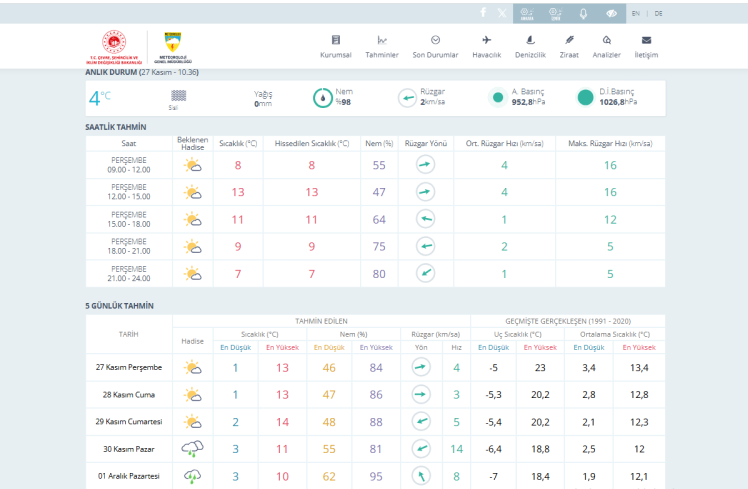
Task: Open the Denizcilik menu item
Action: click(530, 46)
